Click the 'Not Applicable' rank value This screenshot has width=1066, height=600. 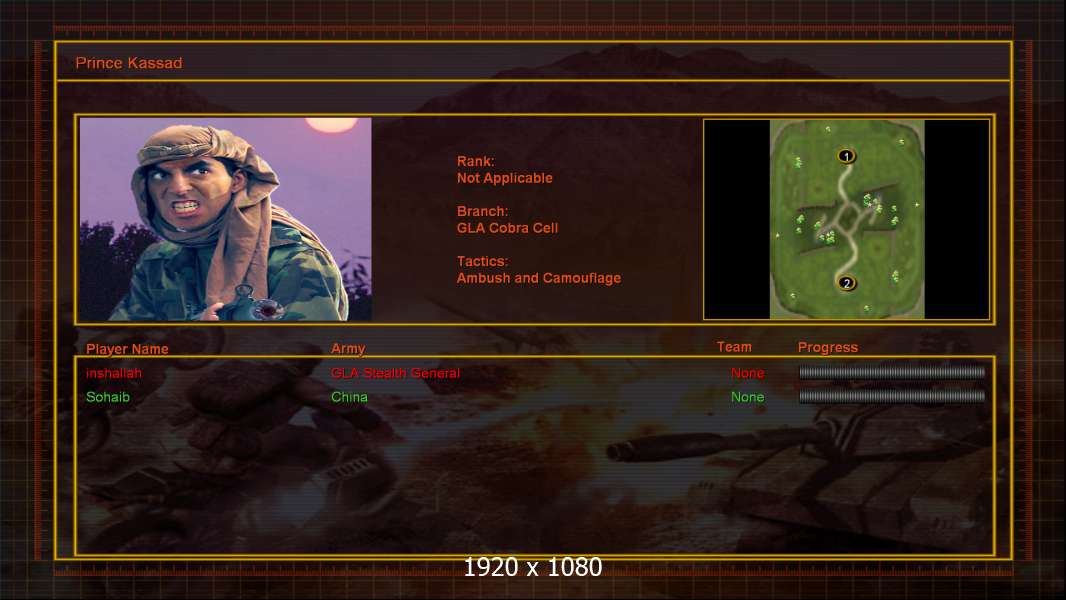pos(504,178)
